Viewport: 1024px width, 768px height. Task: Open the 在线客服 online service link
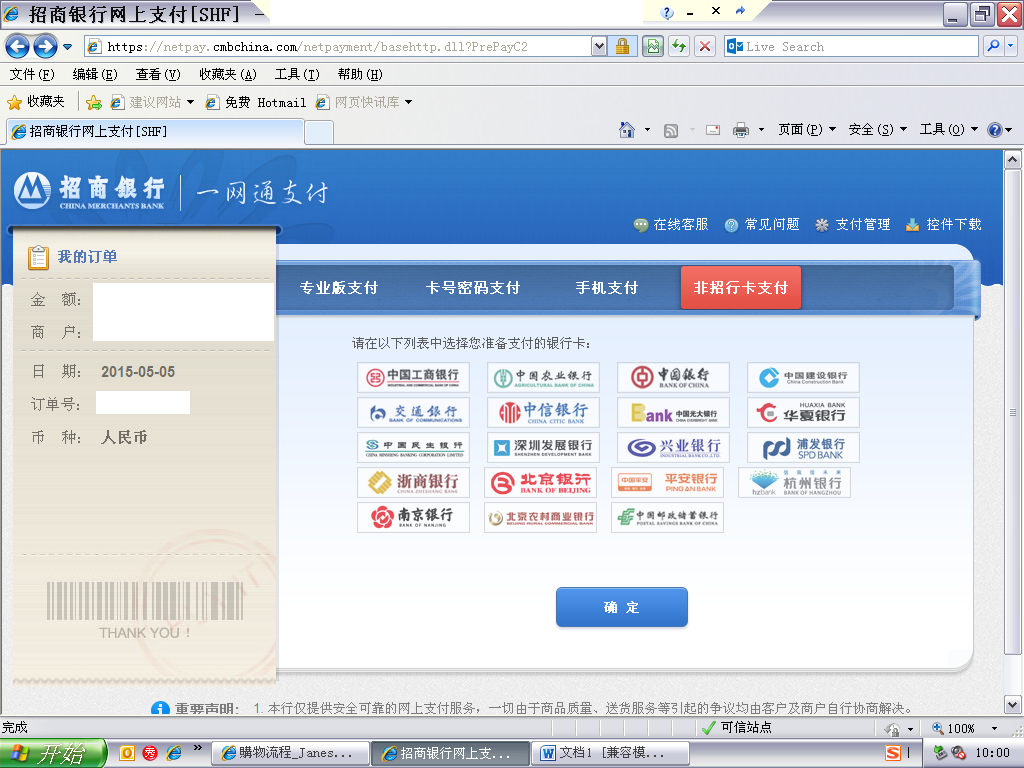(x=671, y=225)
